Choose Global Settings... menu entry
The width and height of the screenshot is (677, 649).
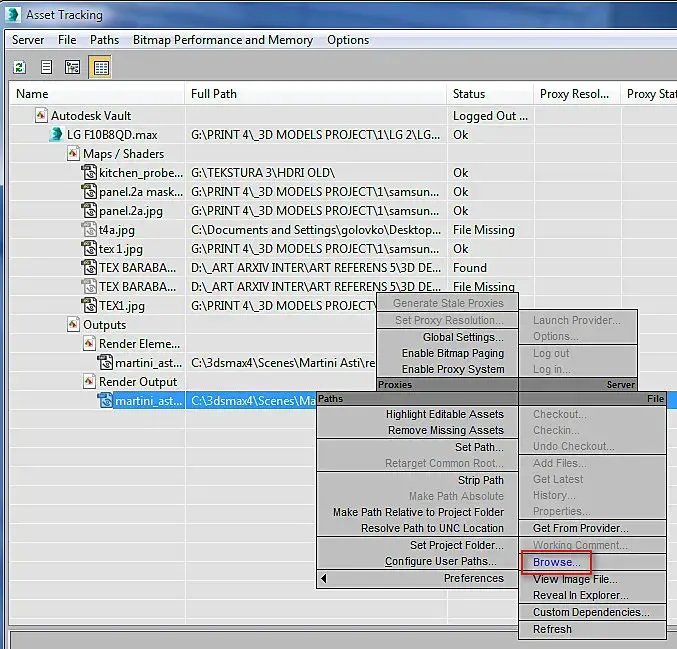coord(463,337)
